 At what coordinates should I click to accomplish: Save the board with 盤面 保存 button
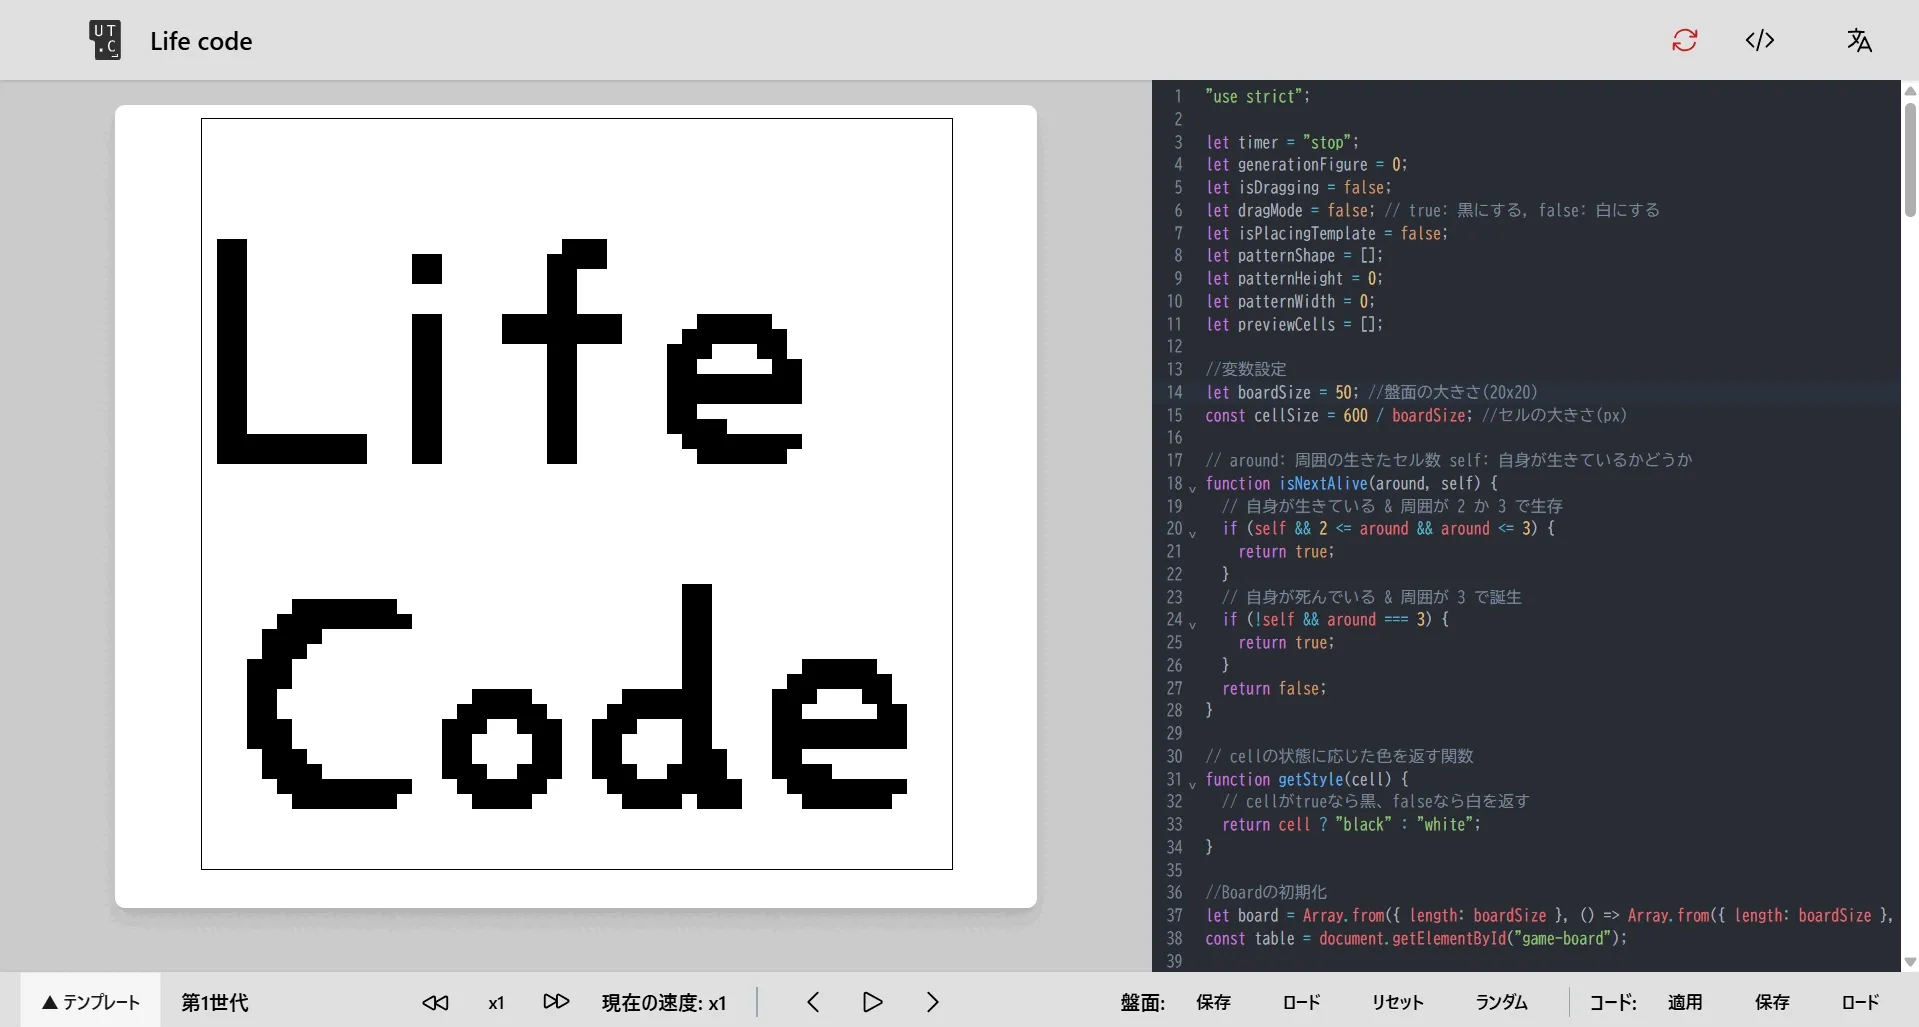1213,1002
